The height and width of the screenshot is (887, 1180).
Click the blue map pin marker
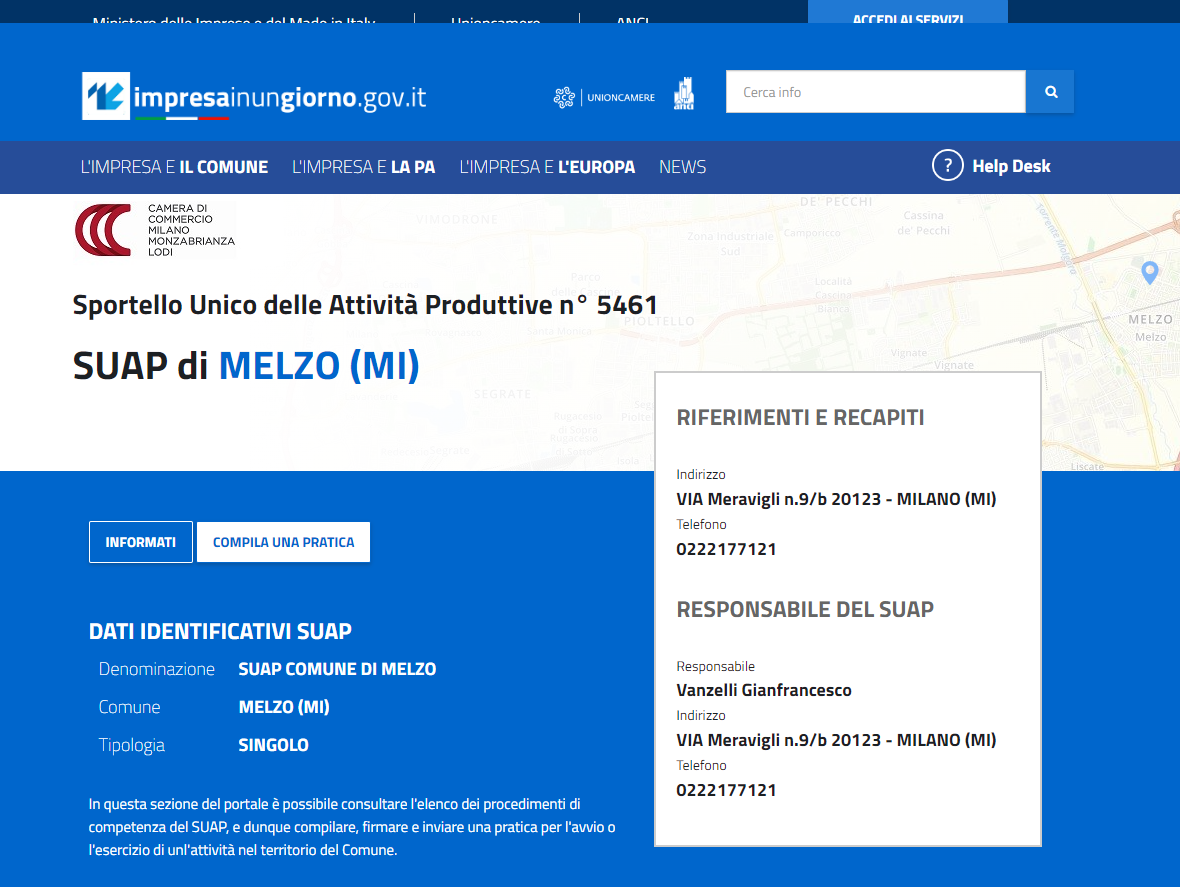tap(1149, 272)
